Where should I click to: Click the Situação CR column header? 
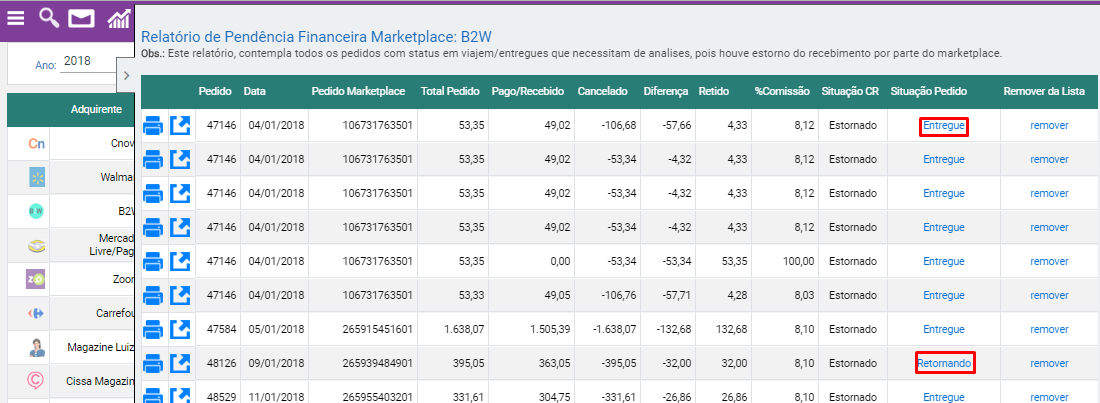(x=850, y=91)
